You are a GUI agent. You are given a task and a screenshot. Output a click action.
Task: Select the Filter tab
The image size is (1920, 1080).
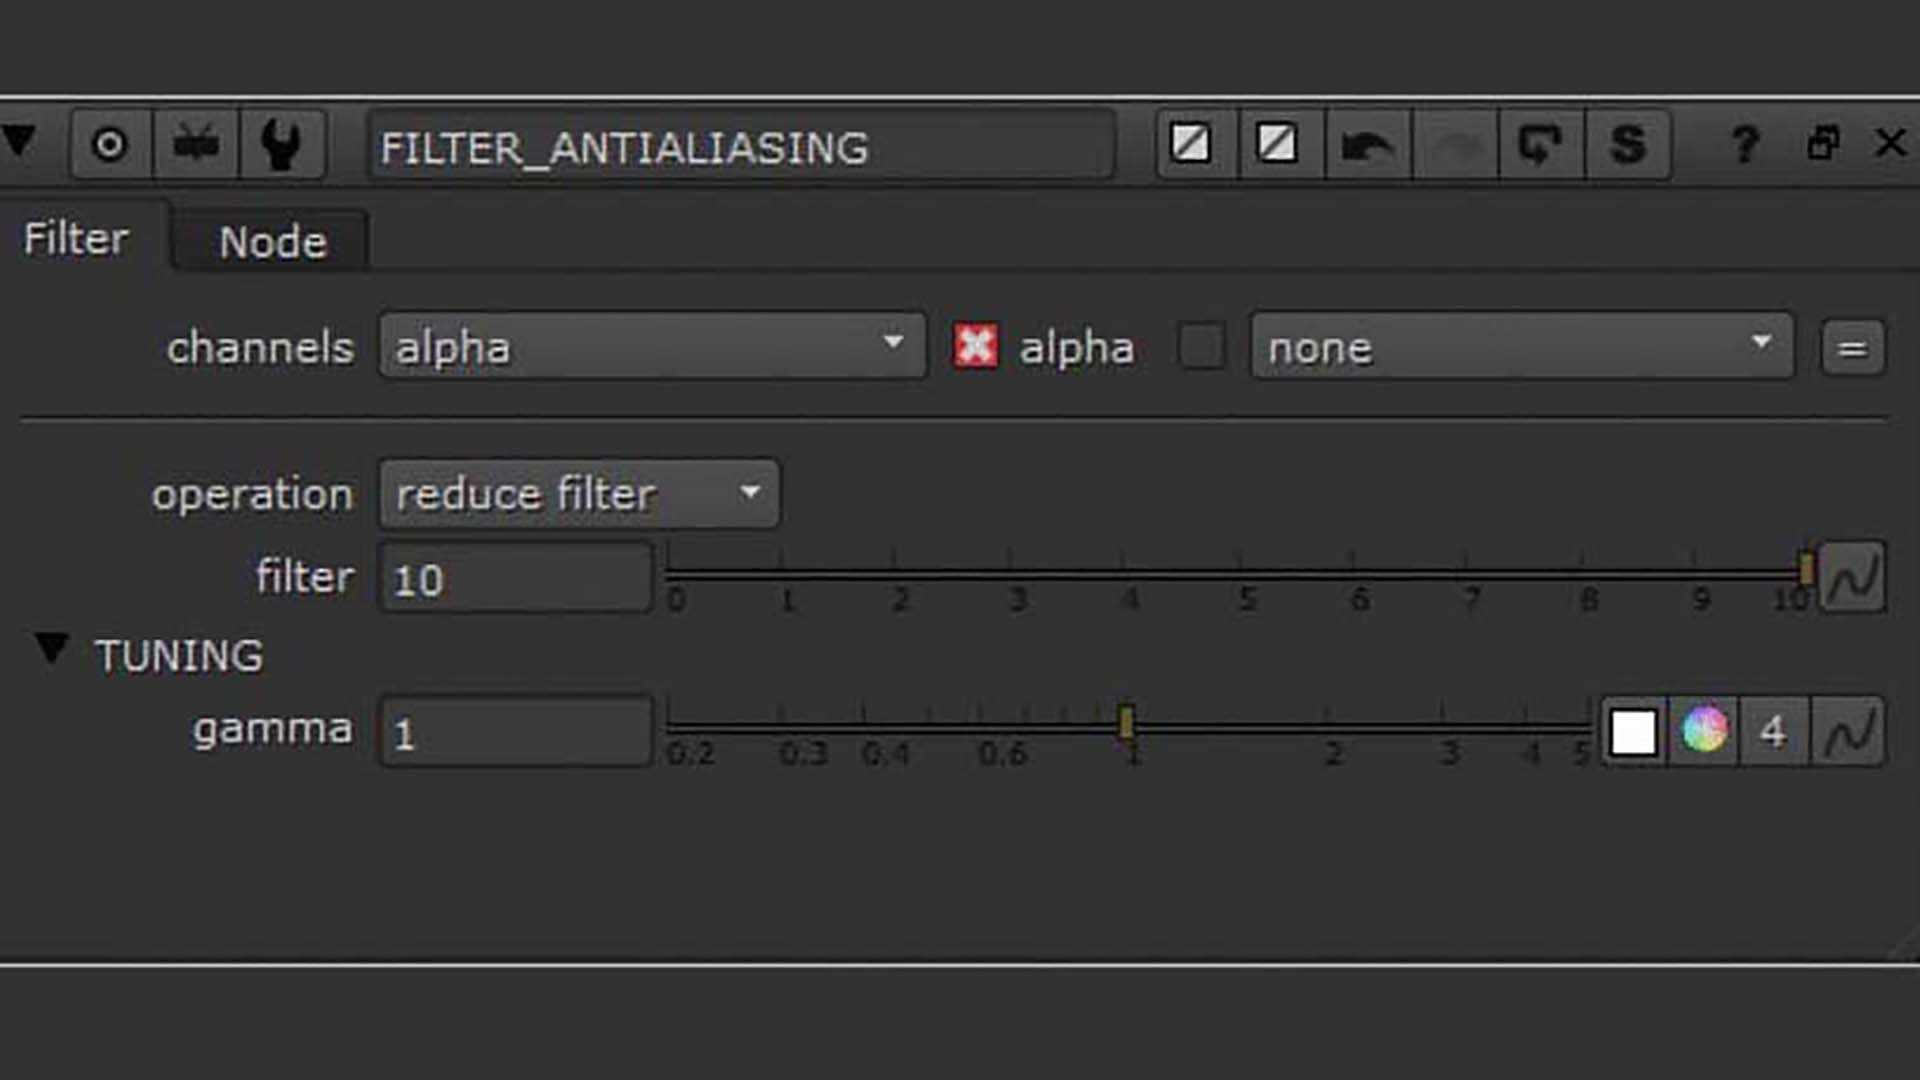76,239
